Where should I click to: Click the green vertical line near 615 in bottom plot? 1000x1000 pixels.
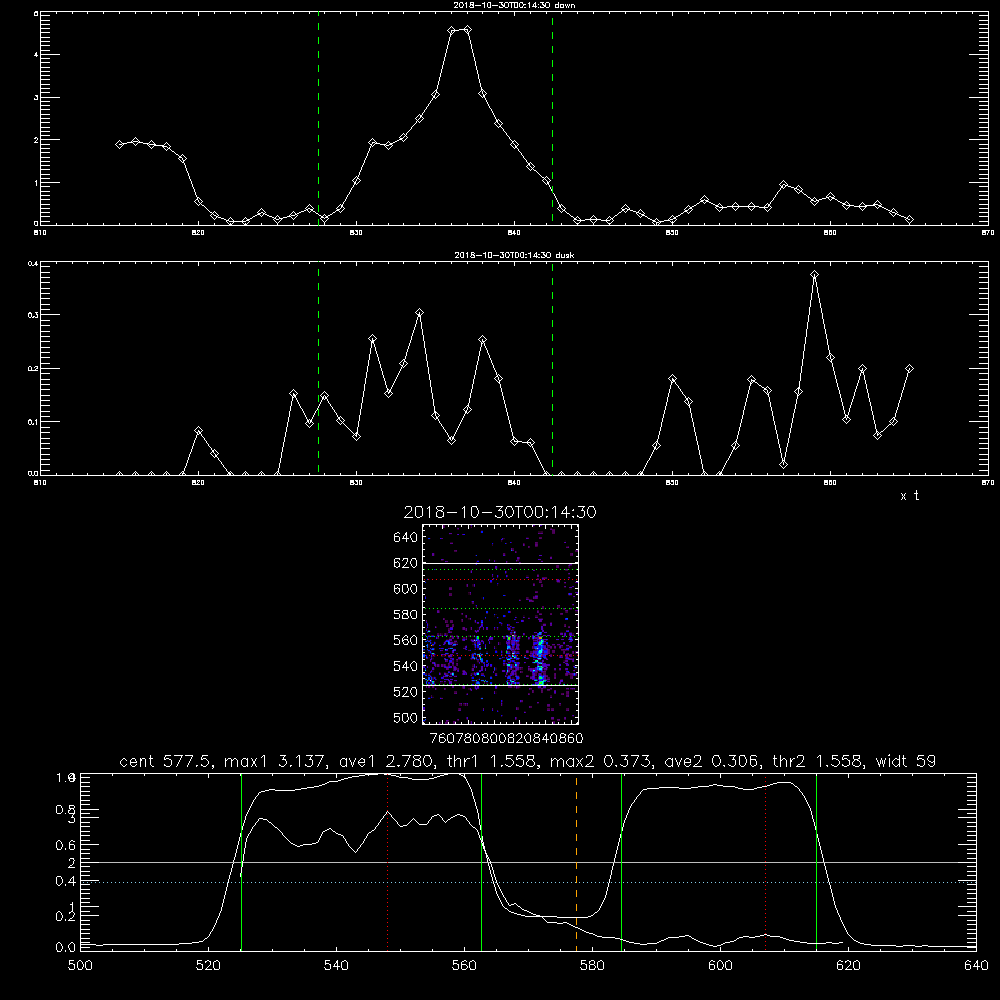click(816, 861)
